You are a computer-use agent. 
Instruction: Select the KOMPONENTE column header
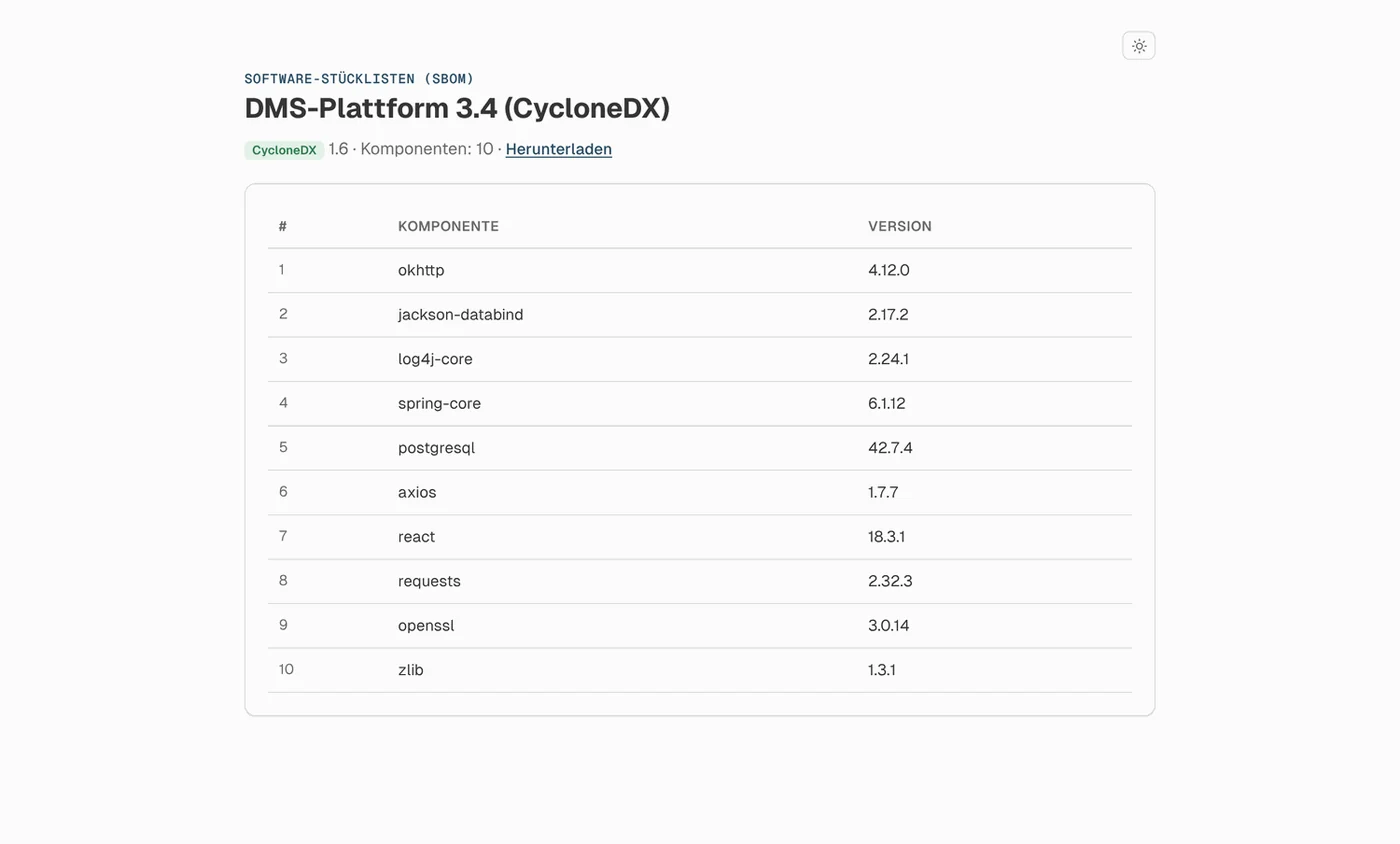click(x=448, y=226)
